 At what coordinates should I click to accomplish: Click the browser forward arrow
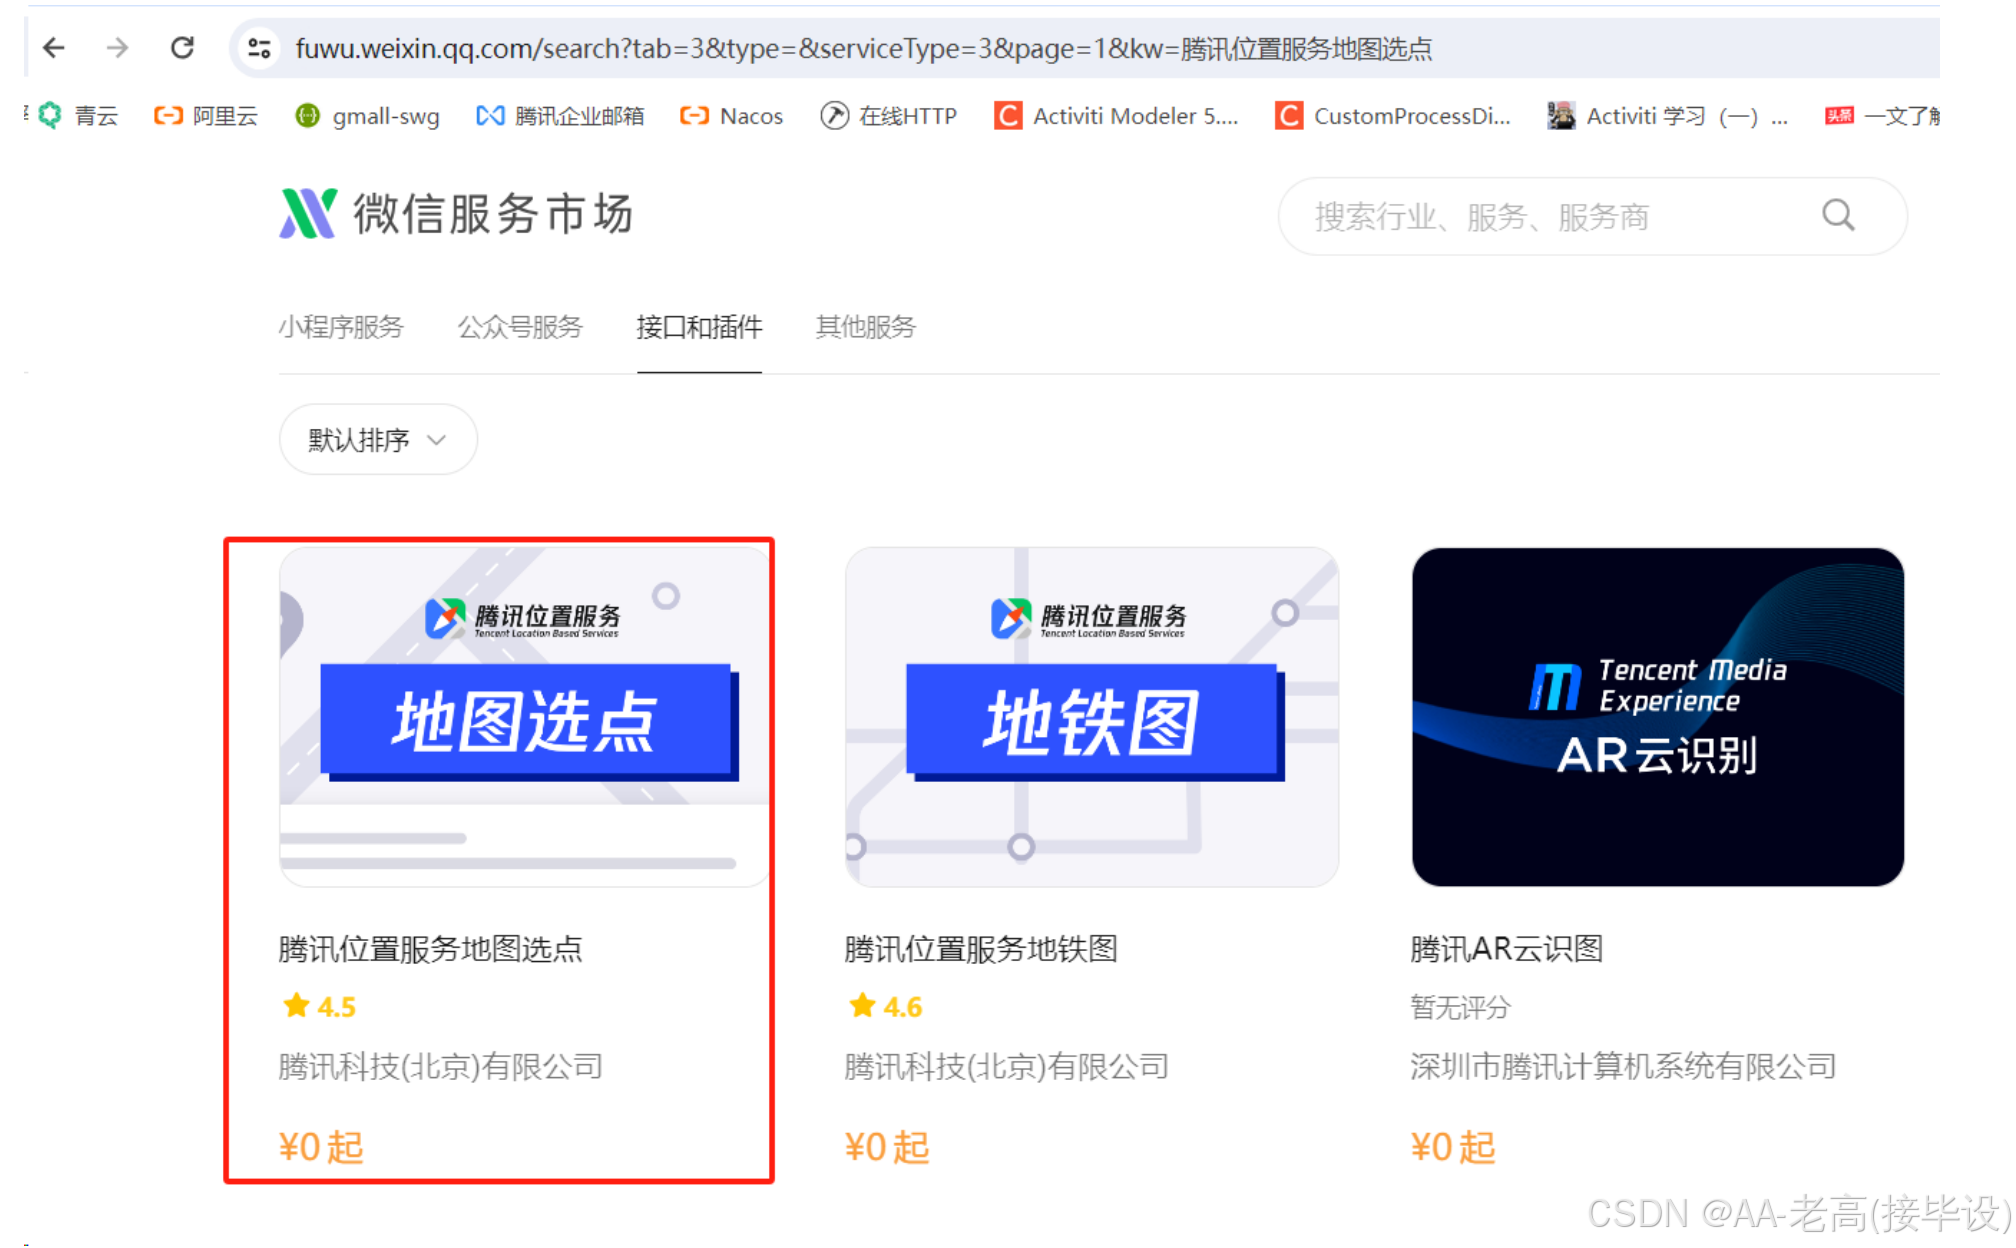pos(118,47)
